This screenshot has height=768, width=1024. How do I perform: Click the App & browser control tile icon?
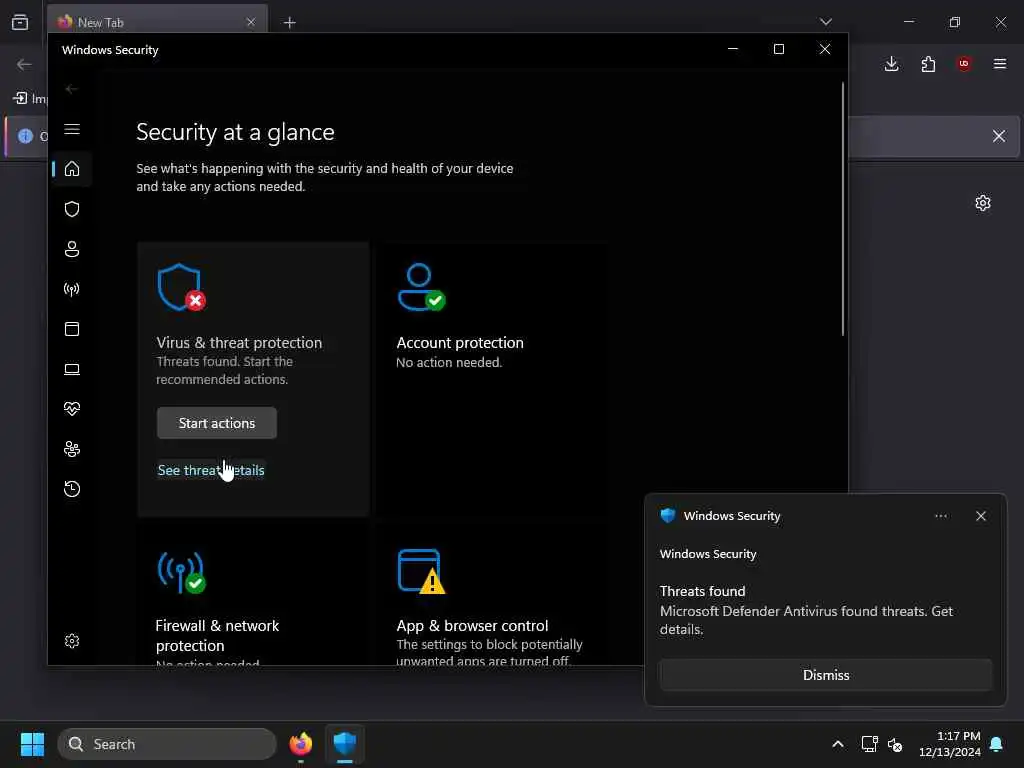pyautogui.click(x=421, y=572)
